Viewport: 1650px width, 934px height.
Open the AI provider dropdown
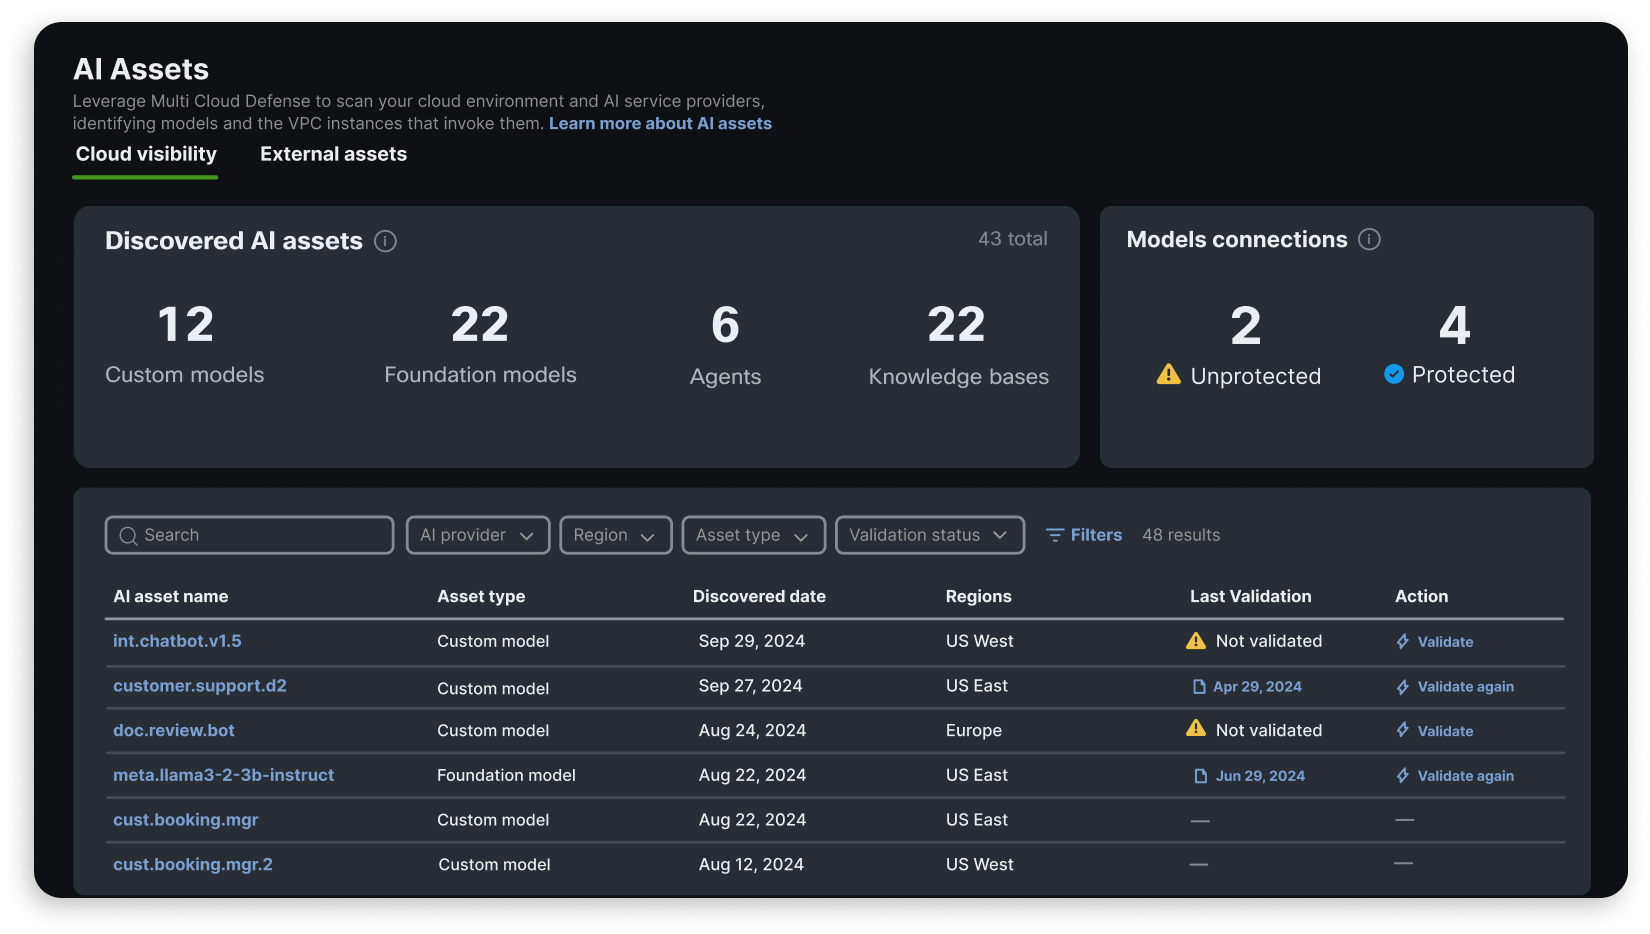pyautogui.click(x=477, y=535)
